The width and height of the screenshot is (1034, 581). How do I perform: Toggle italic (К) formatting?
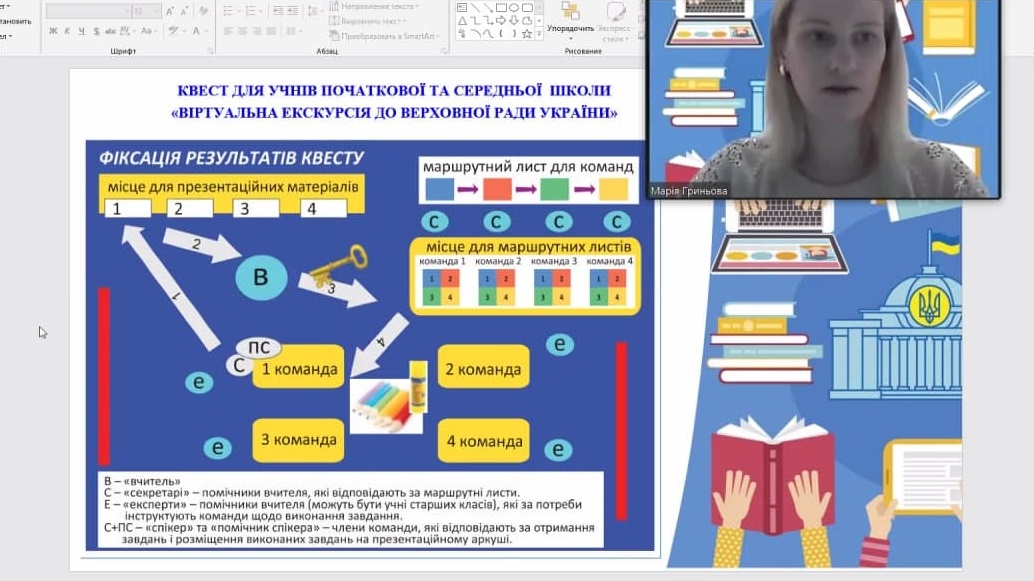coord(67,31)
